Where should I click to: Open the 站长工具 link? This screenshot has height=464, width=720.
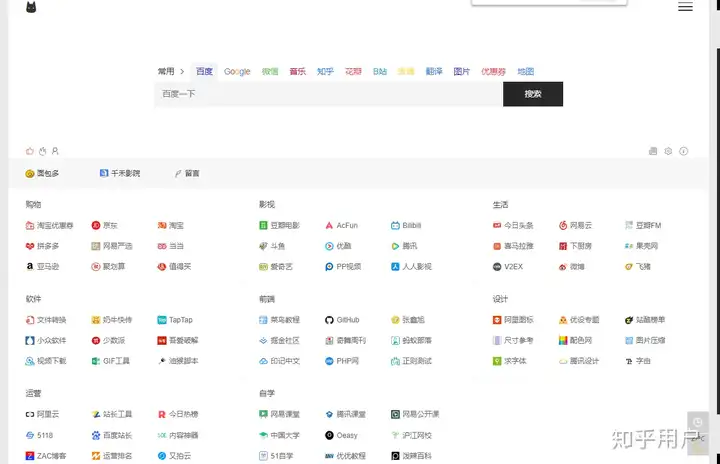[x=112, y=414]
